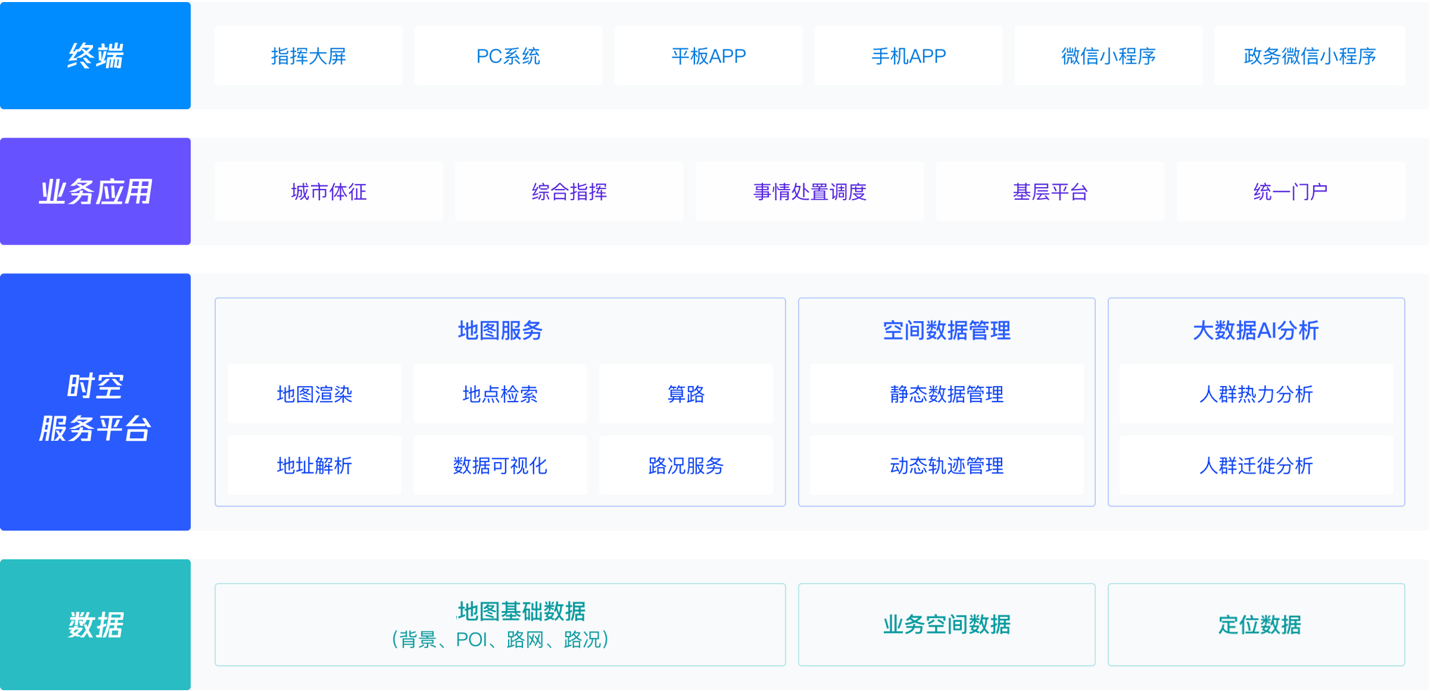
Task: Select 静态数据管理 under 空间数据管理
Action: coord(946,395)
